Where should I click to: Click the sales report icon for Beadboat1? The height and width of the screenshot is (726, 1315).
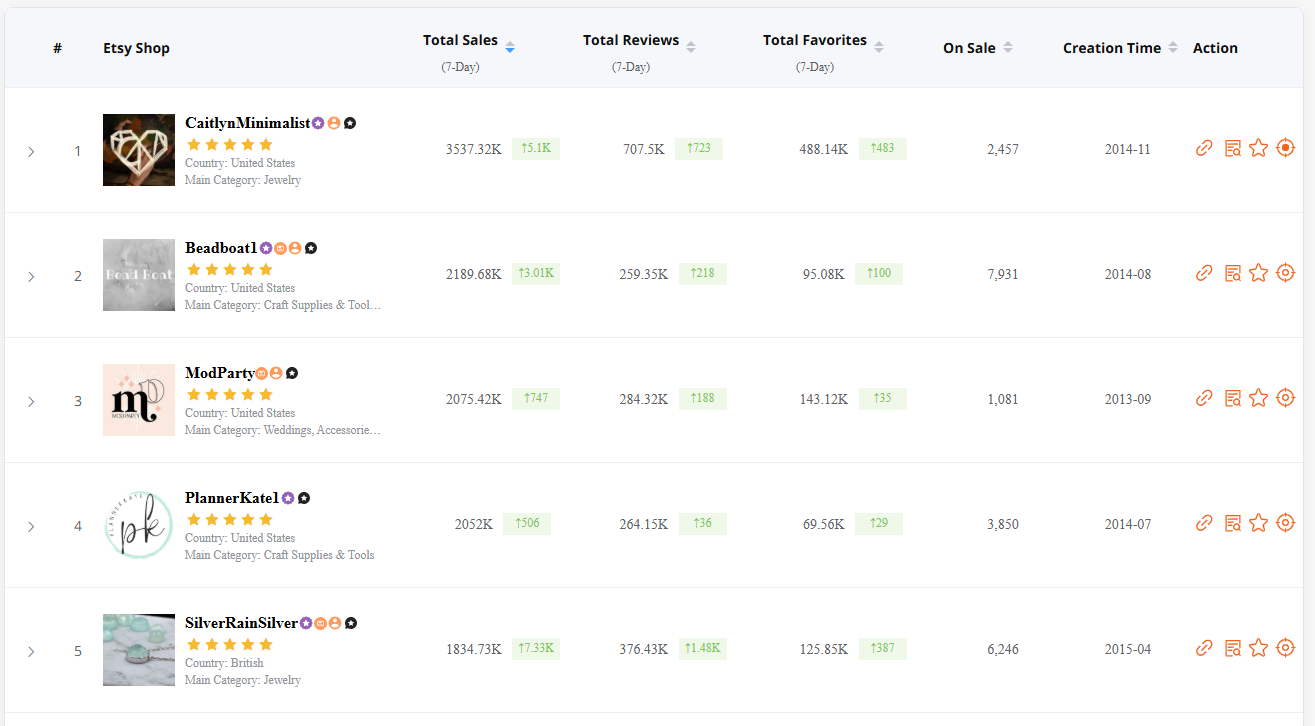[1232, 272]
